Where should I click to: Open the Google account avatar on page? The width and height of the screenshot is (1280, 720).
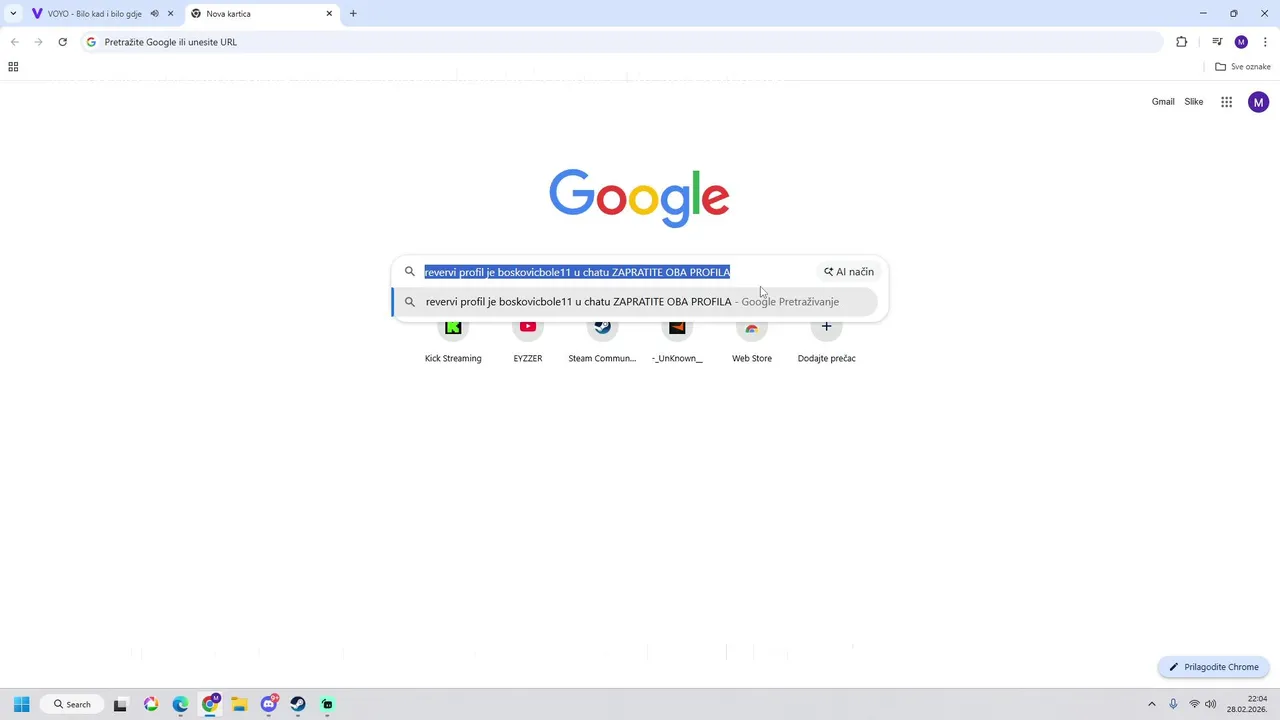point(1259,102)
